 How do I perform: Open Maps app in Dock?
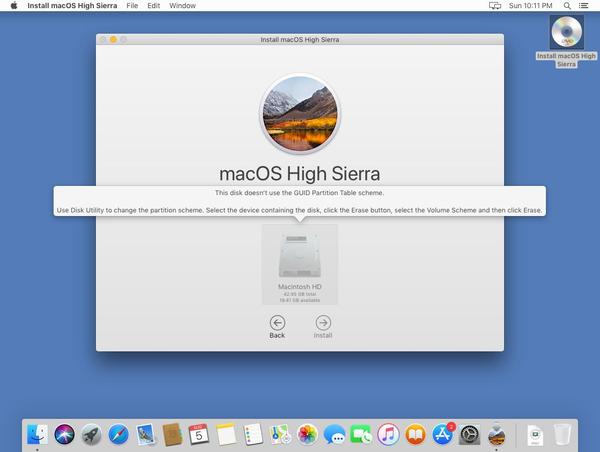coord(280,435)
